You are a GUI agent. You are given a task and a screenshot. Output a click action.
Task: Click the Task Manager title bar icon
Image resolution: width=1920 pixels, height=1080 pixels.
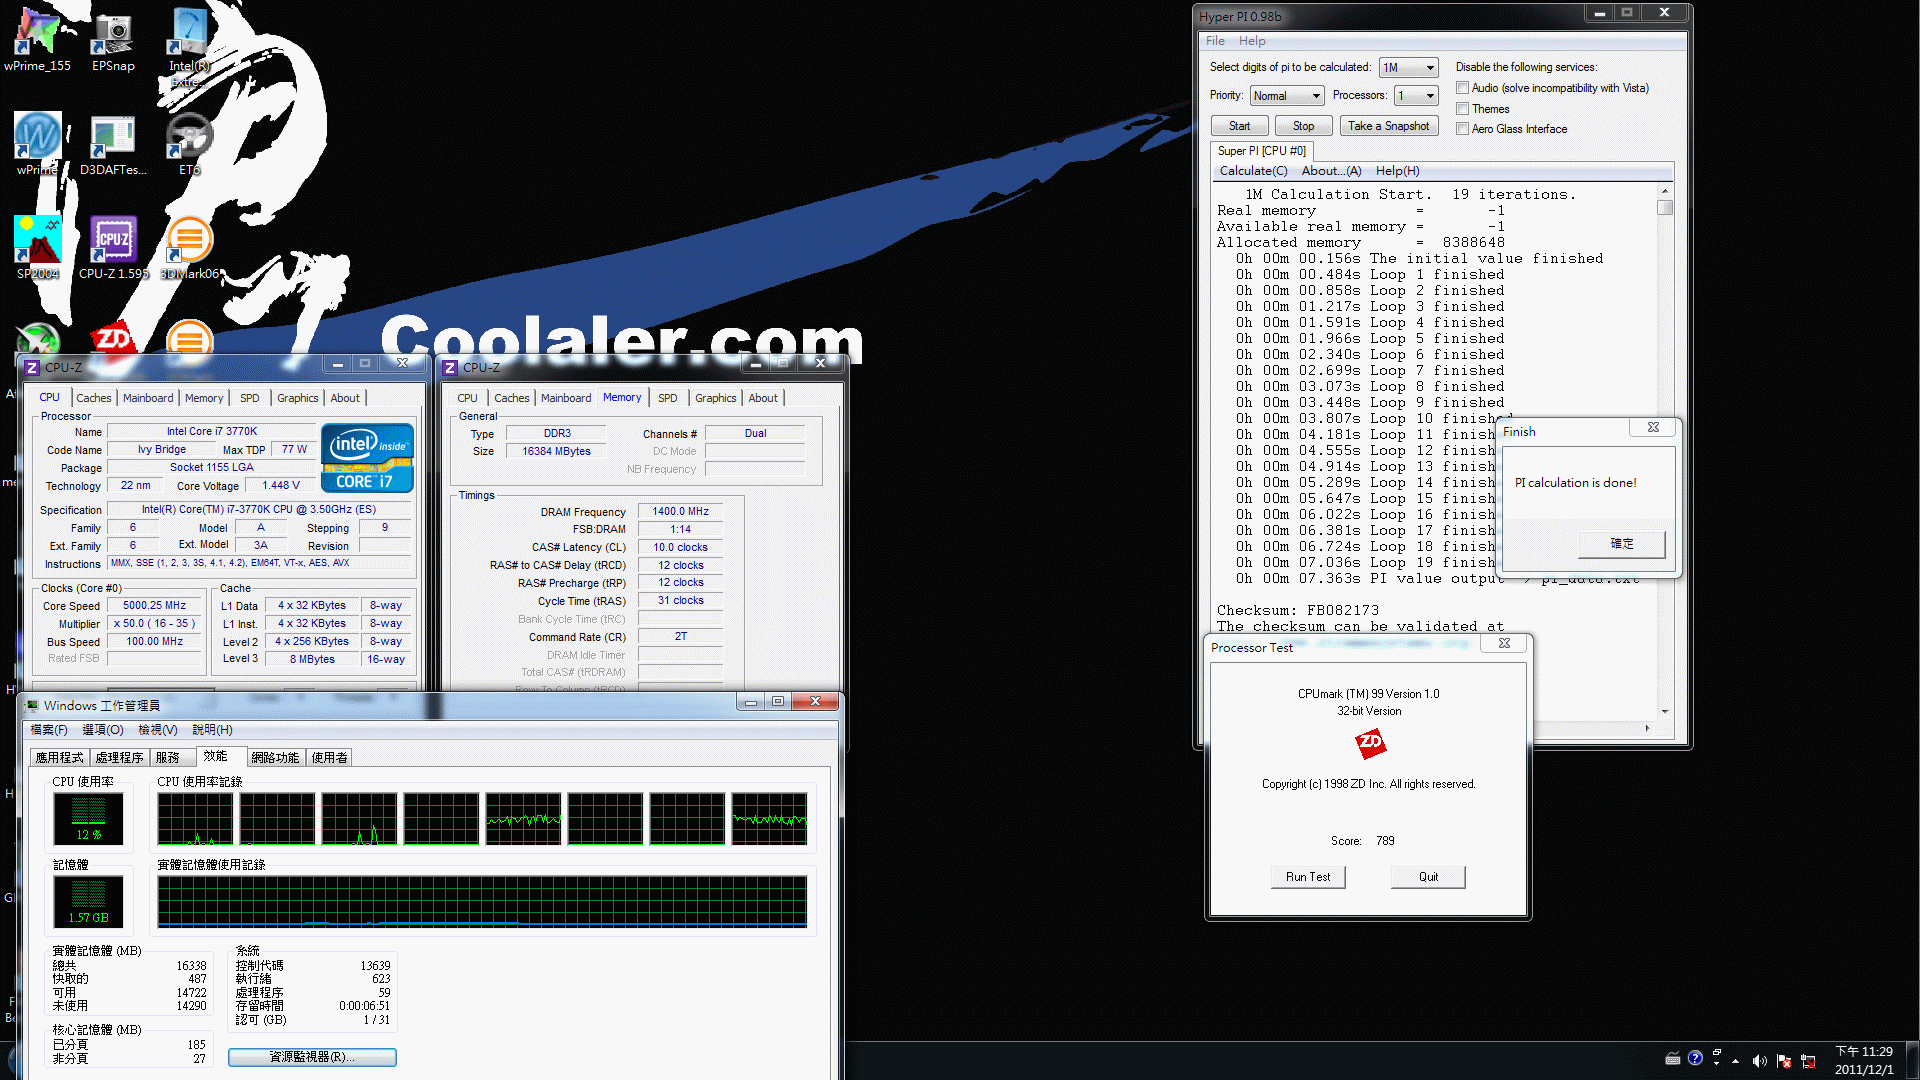(33, 705)
